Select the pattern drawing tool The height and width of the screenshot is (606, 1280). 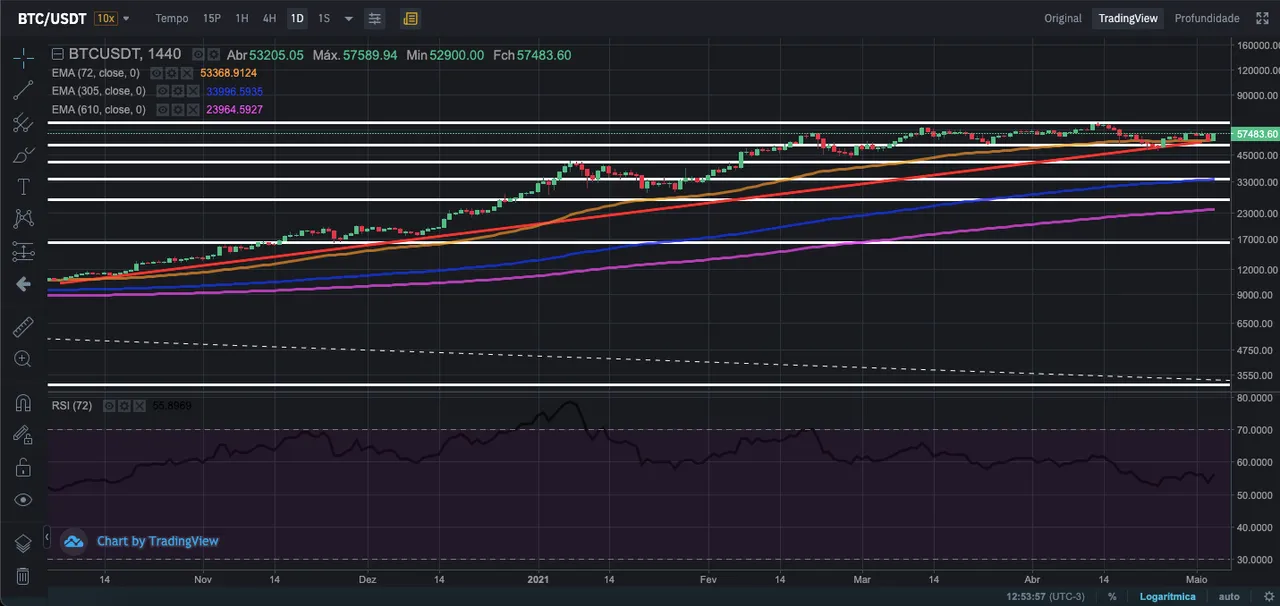tap(23, 219)
